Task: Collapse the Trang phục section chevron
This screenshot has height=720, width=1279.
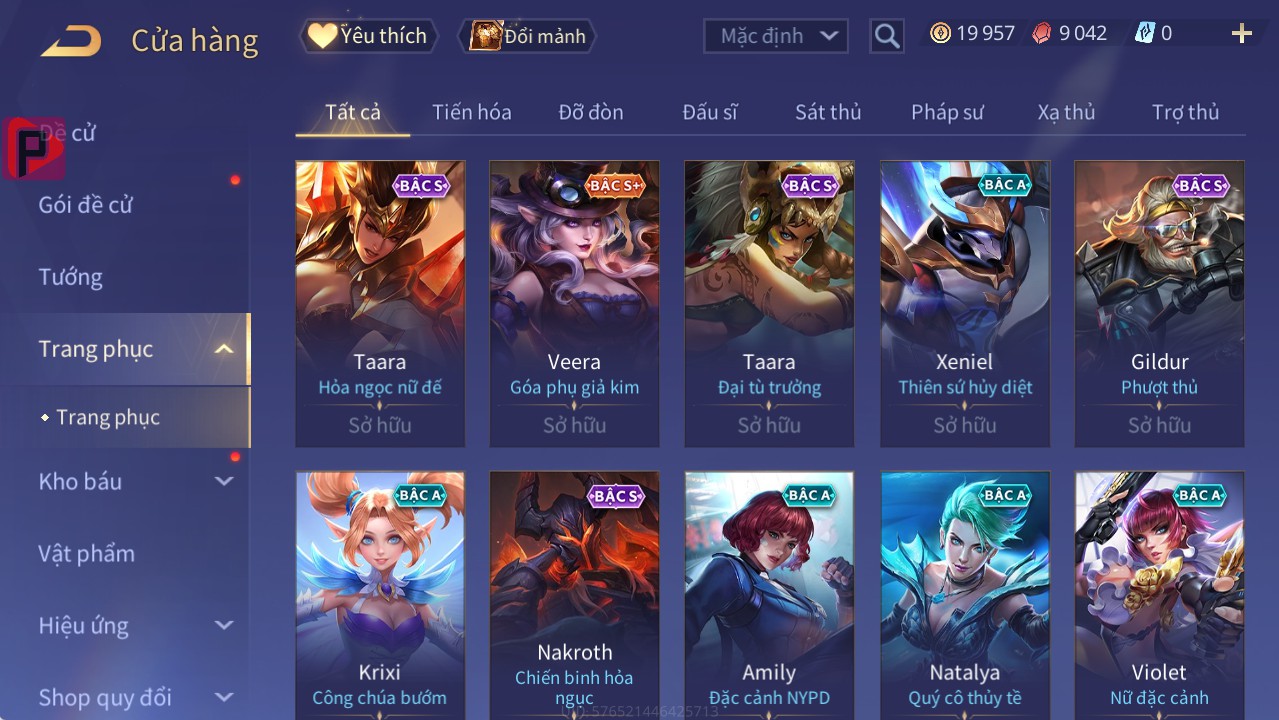Action: pyautogui.click(x=224, y=349)
